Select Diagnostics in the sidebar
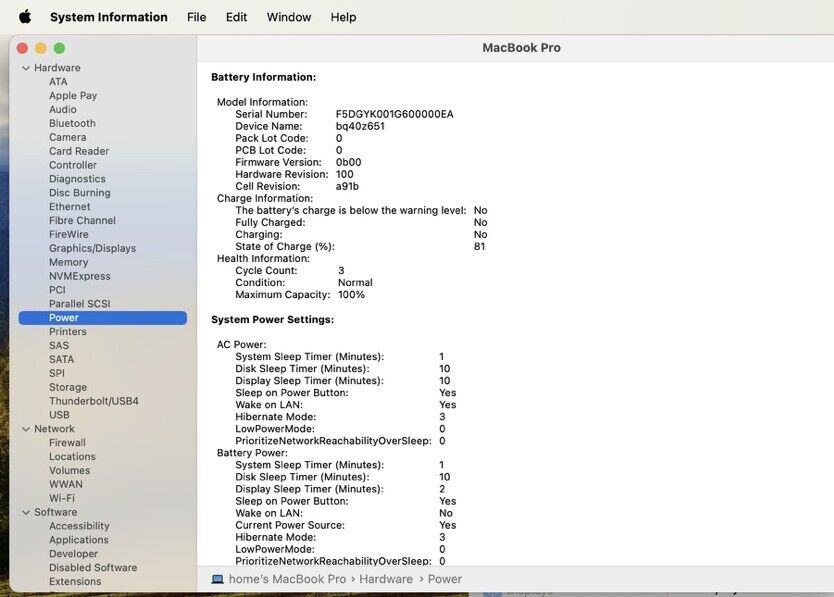Viewport: 834px width, 597px height. pyautogui.click(x=77, y=179)
